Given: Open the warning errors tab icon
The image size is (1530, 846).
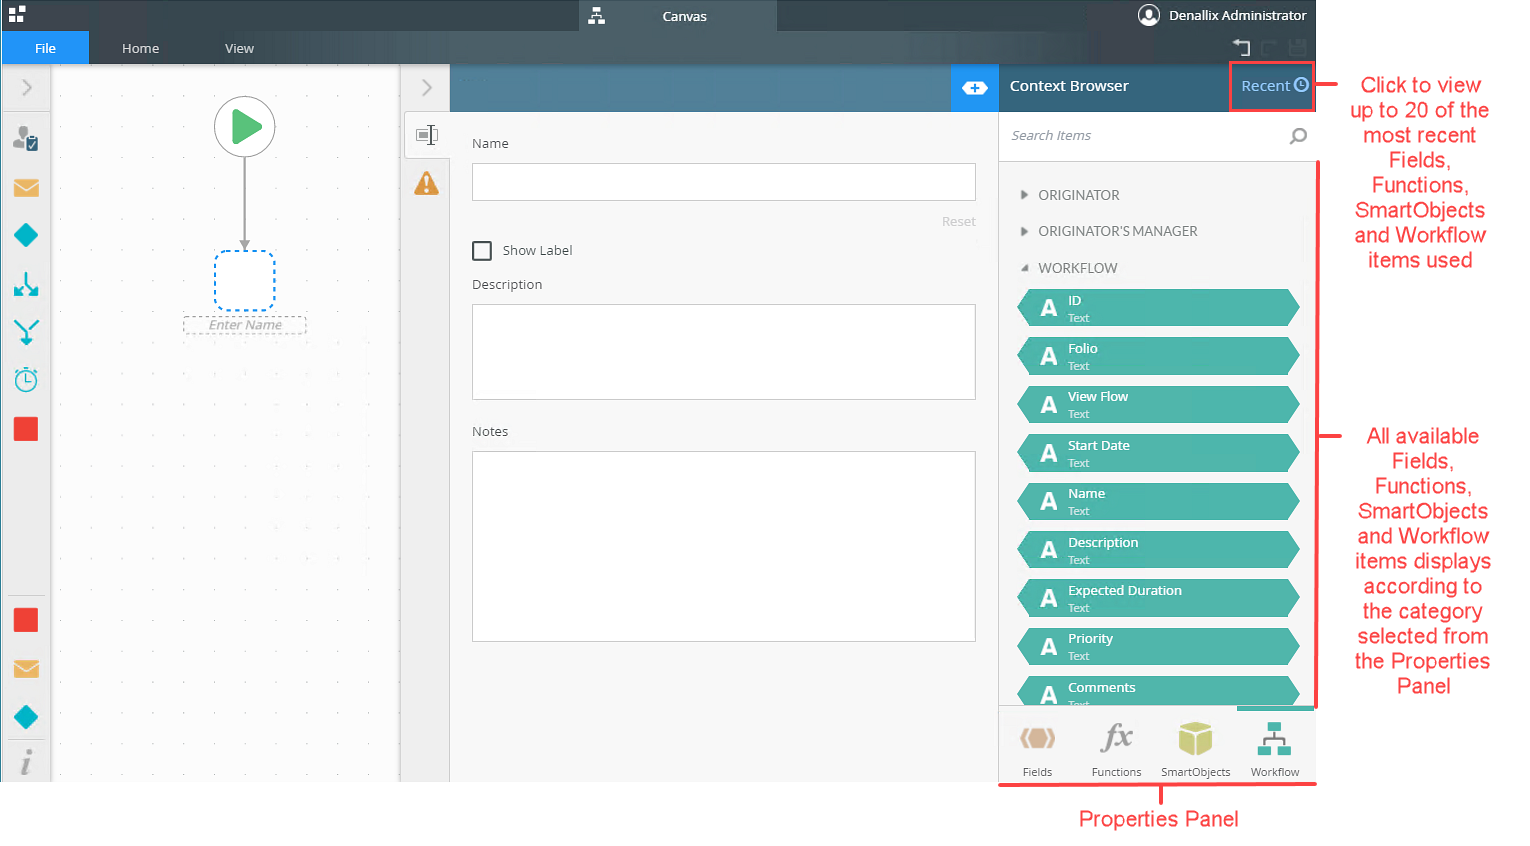Looking at the screenshot, I should tap(427, 183).
